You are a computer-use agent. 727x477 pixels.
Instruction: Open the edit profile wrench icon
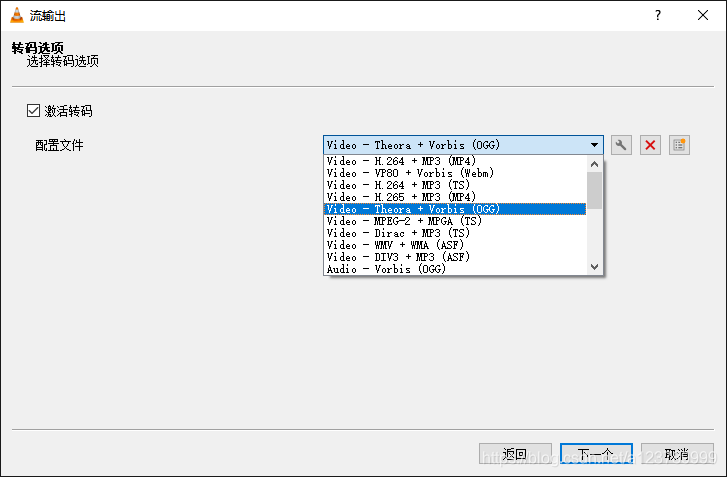pos(621,145)
